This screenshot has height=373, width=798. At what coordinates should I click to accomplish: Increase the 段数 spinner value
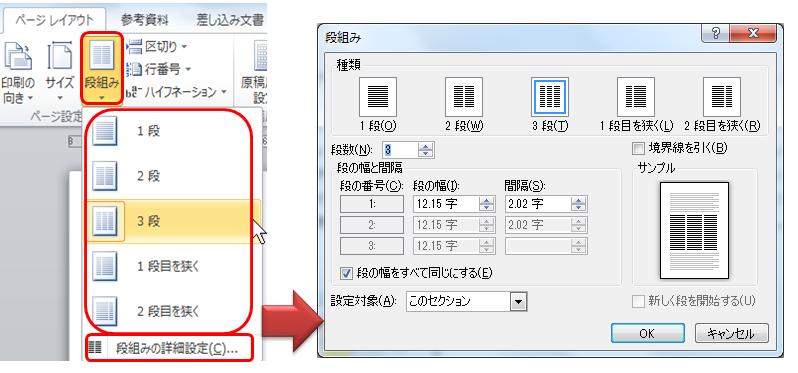(426, 146)
